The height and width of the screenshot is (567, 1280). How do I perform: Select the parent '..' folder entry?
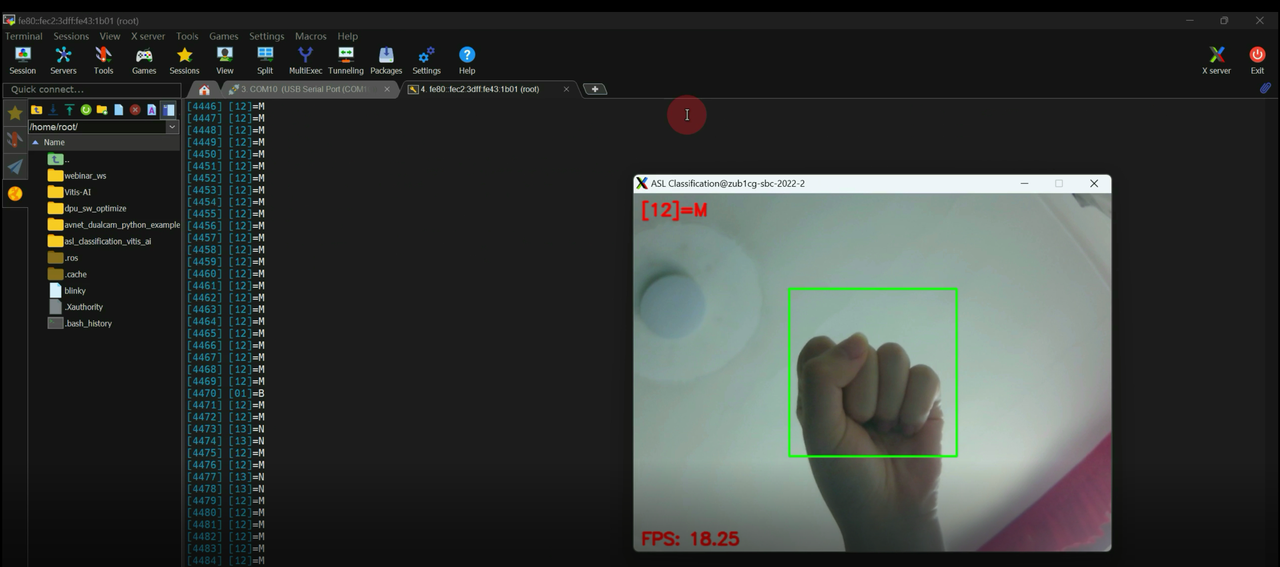[60, 159]
